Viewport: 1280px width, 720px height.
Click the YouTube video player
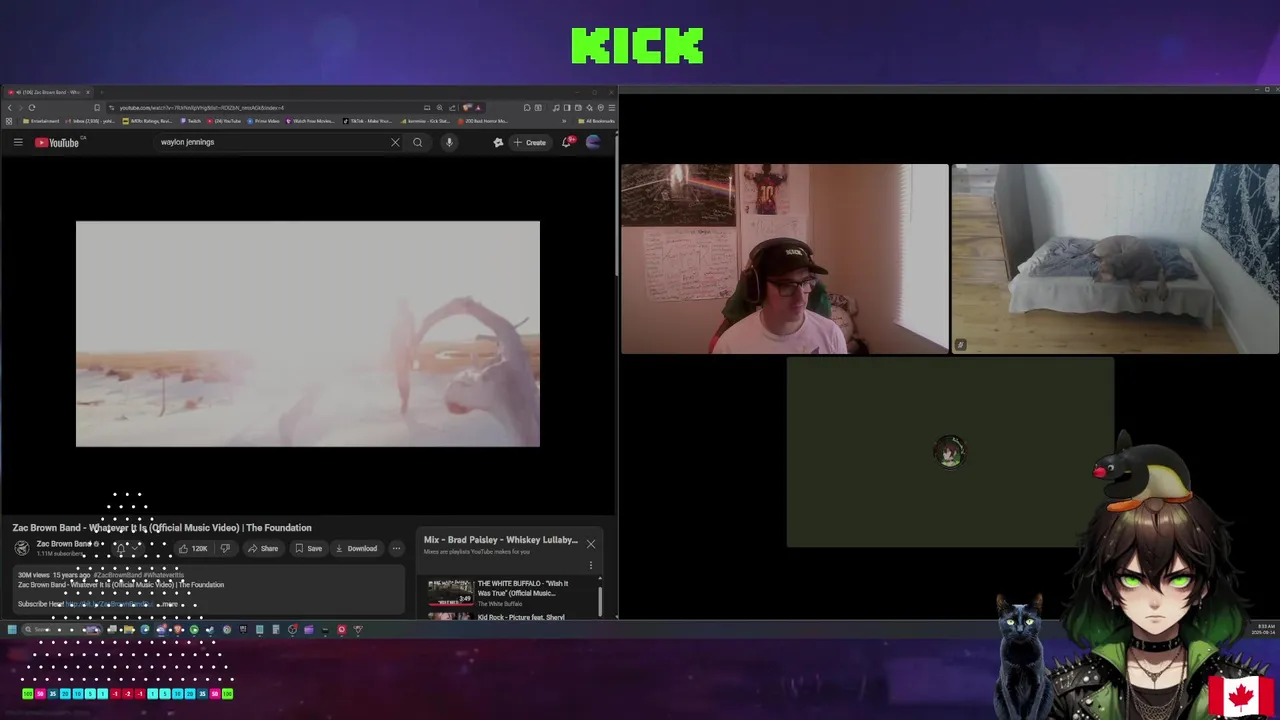(308, 334)
